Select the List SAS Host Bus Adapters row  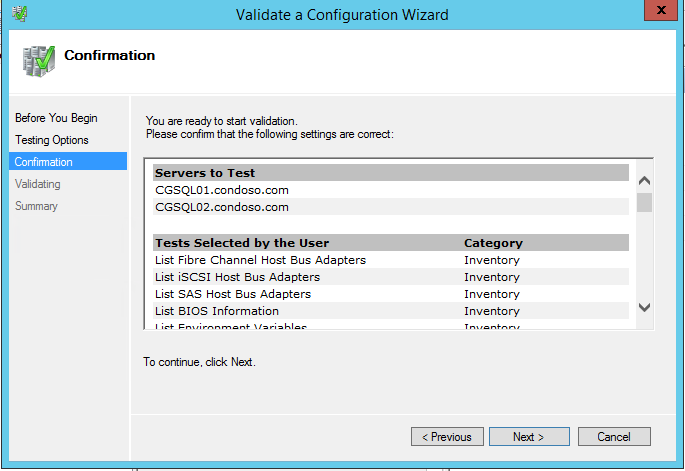point(391,294)
